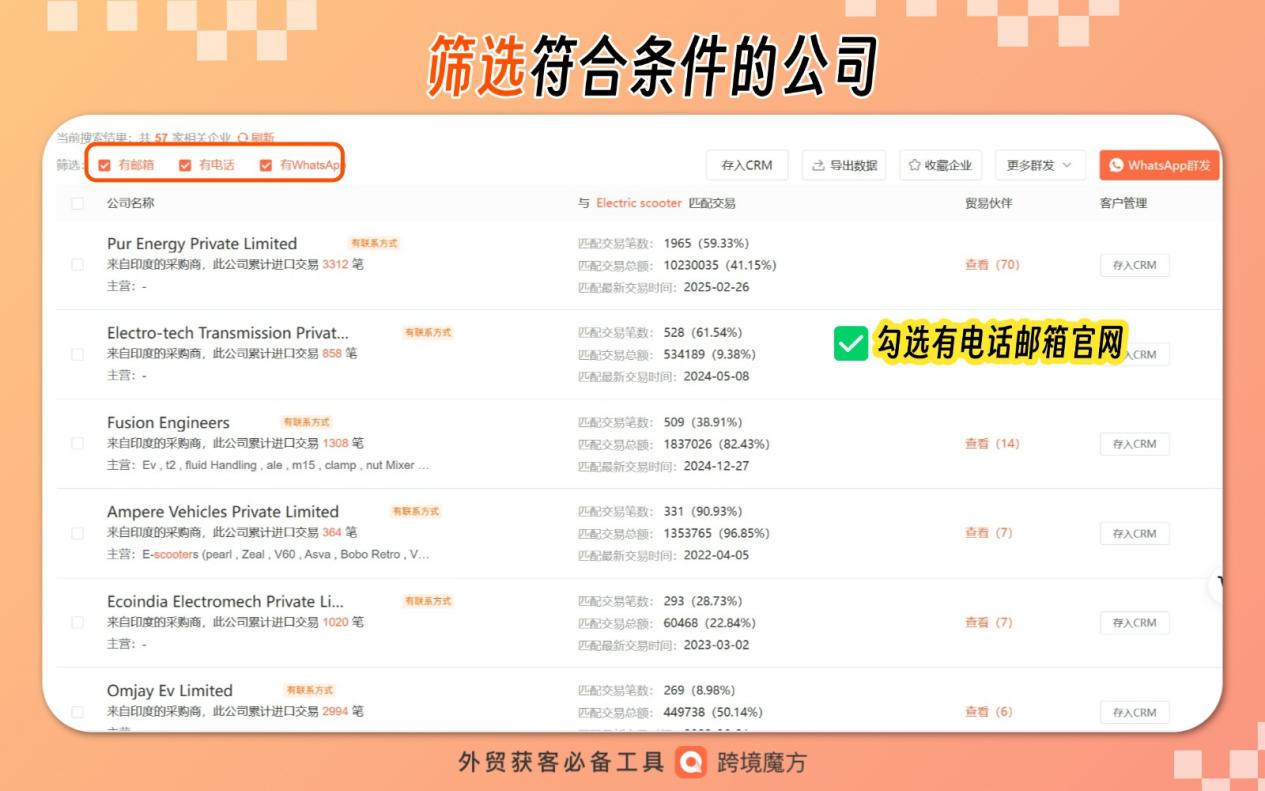Click the 客户管理 column header
Image resolution: width=1265 pixels, height=791 pixels.
coord(1124,203)
